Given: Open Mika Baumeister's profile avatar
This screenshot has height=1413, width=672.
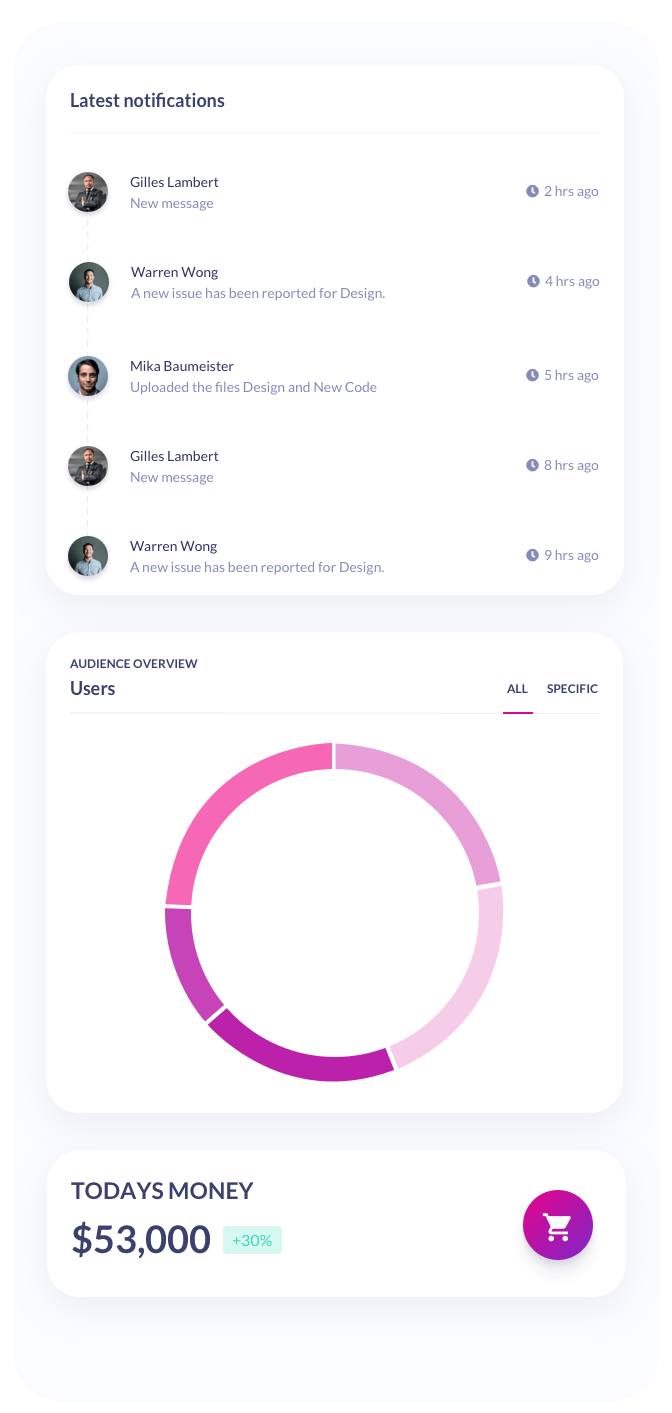Looking at the screenshot, I should point(88,376).
